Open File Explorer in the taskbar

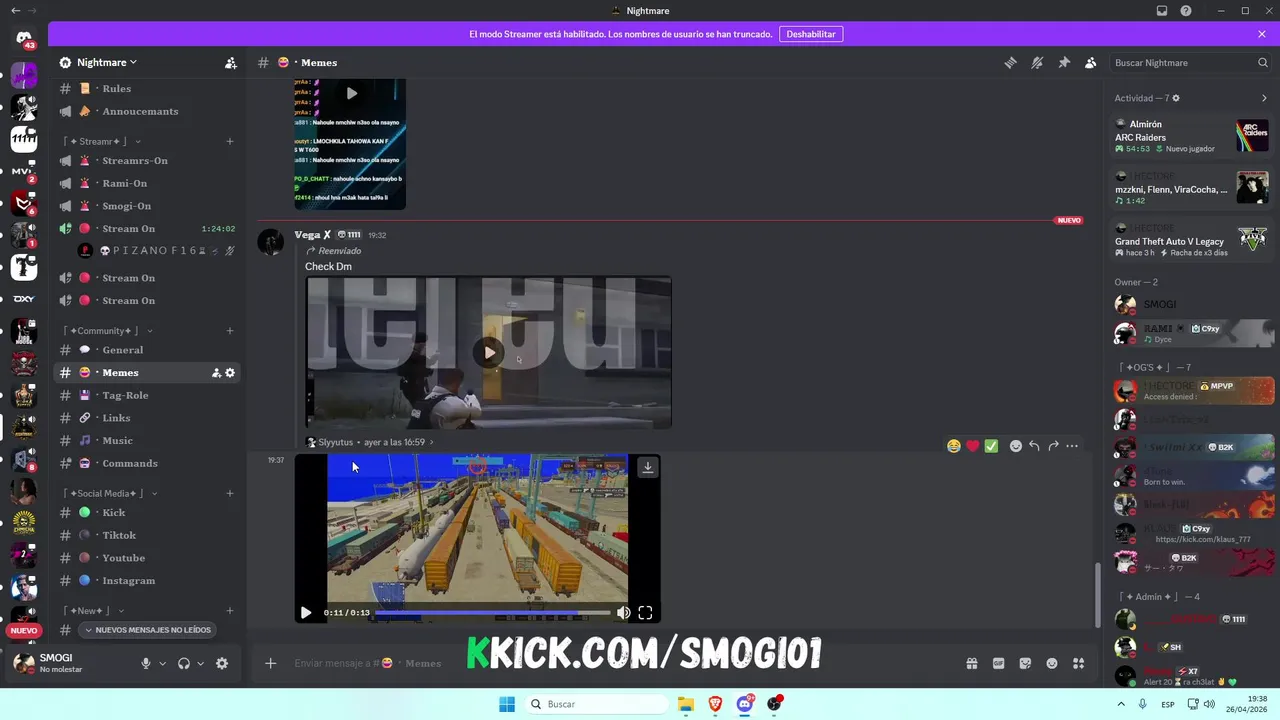point(686,704)
